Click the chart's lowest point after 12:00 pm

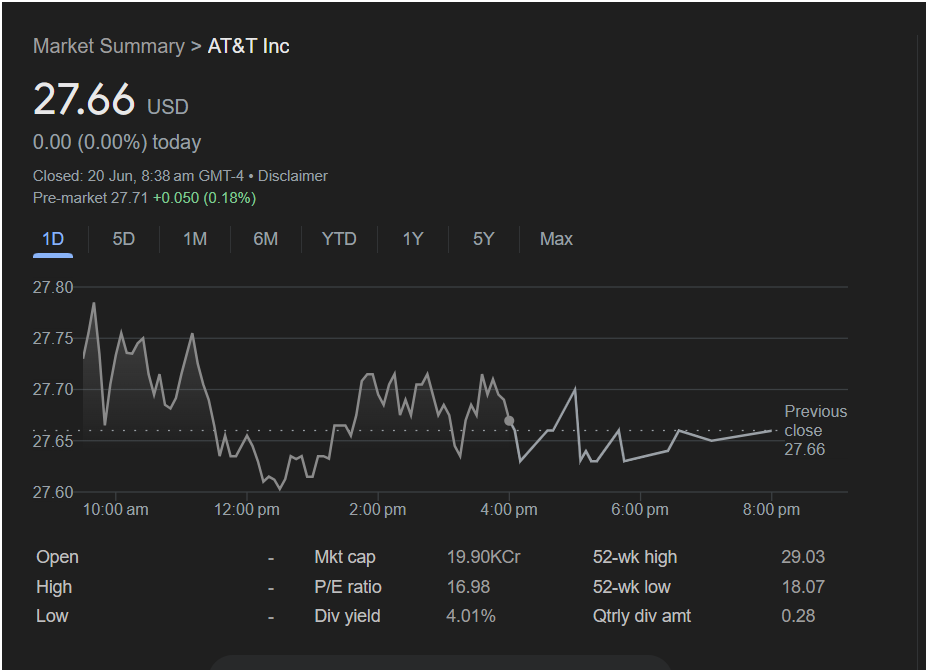280,490
